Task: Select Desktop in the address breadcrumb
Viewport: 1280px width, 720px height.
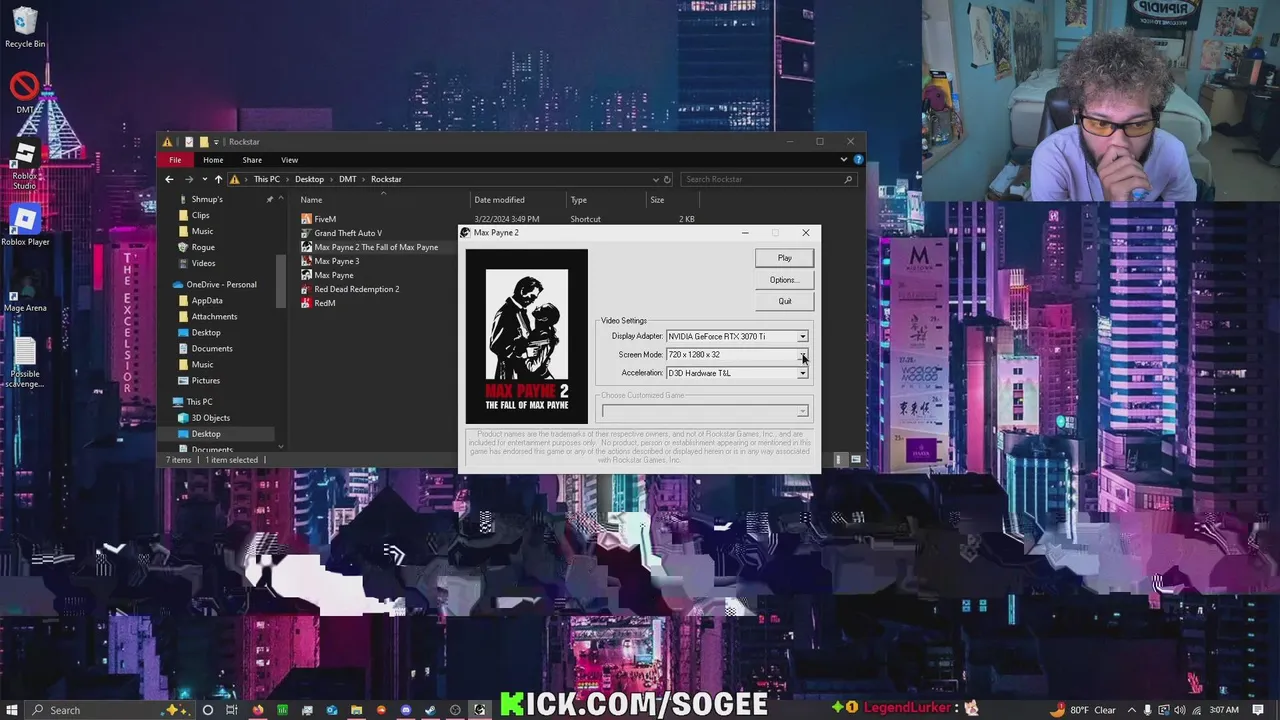Action: tap(309, 179)
